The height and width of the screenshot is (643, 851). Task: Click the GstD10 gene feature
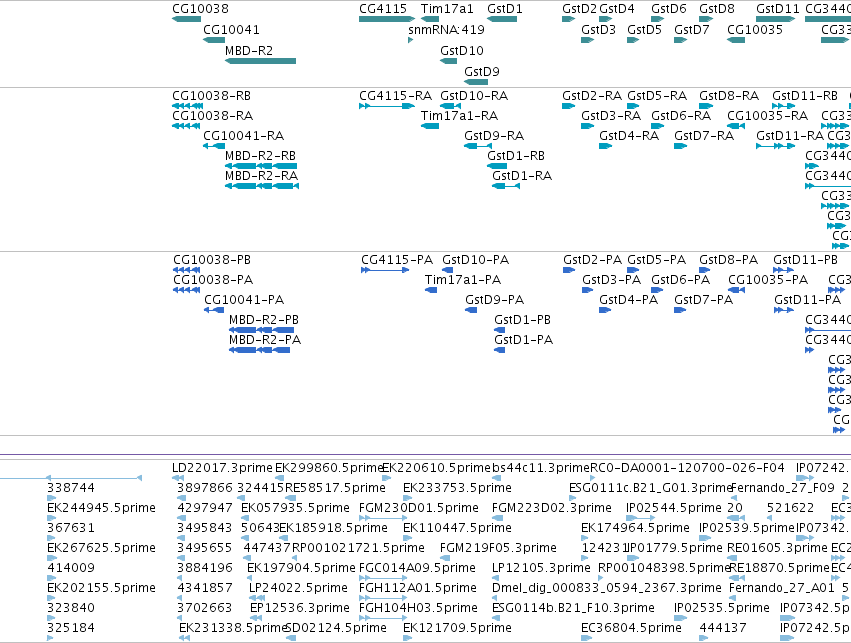click(x=448, y=61)
